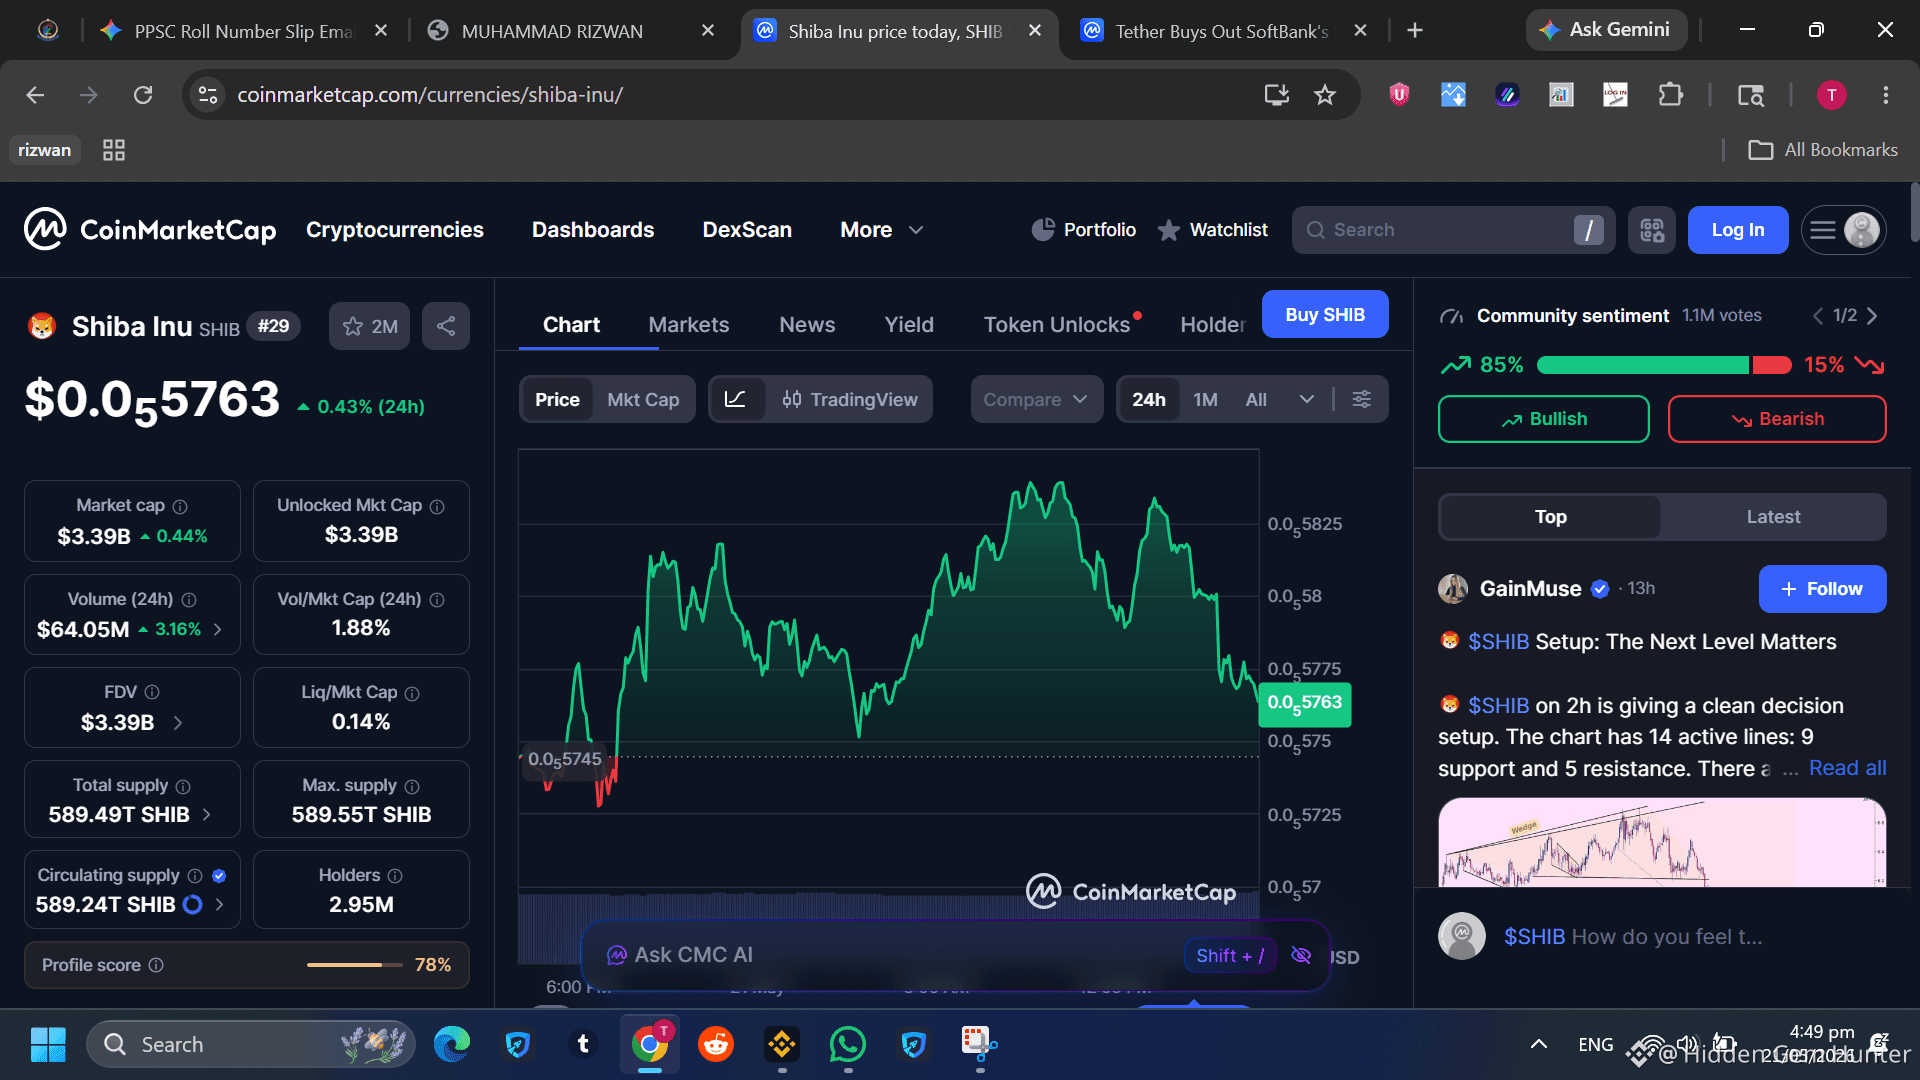
Task: Show Holders info icon
Action: click(395, 876)
